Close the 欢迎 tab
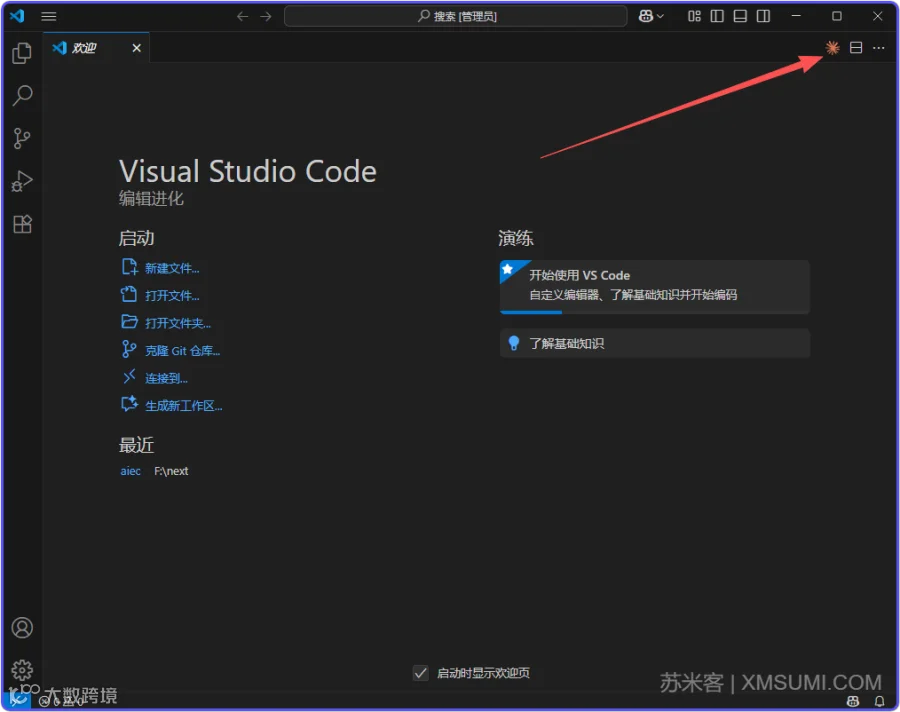This screenshot has width=900, height=712. click(x=137, y=48)
